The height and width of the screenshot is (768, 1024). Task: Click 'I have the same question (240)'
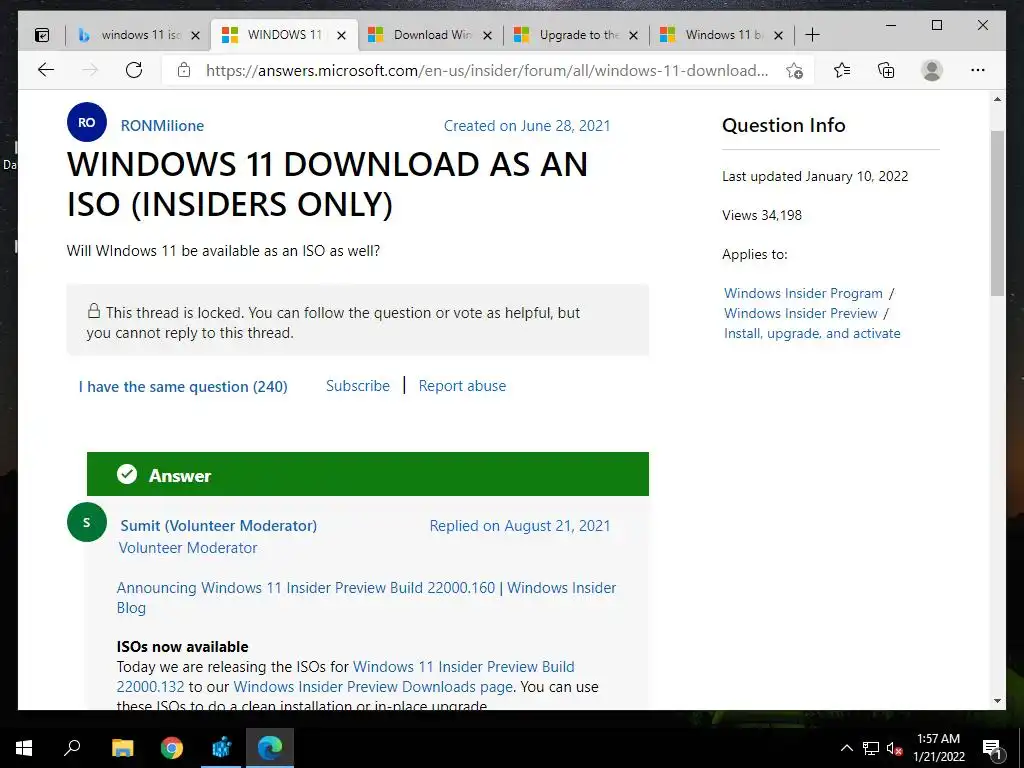pos(183,387)
